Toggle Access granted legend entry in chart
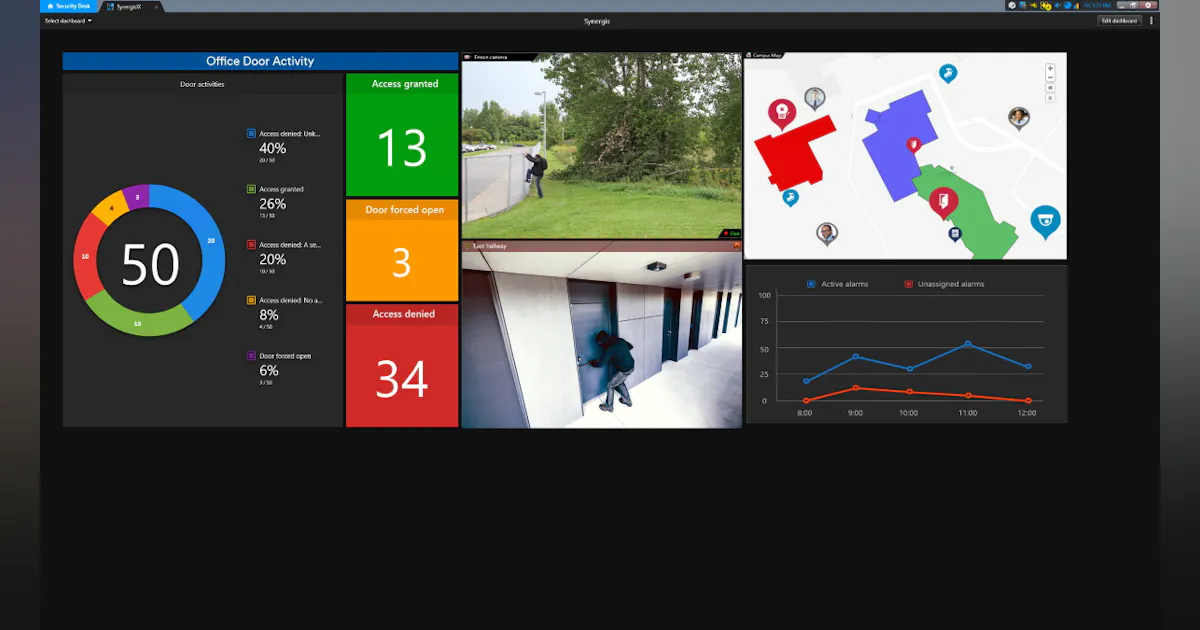This screenshot has height=630, width=1200. pyautogui.click(x=275, y=189)
